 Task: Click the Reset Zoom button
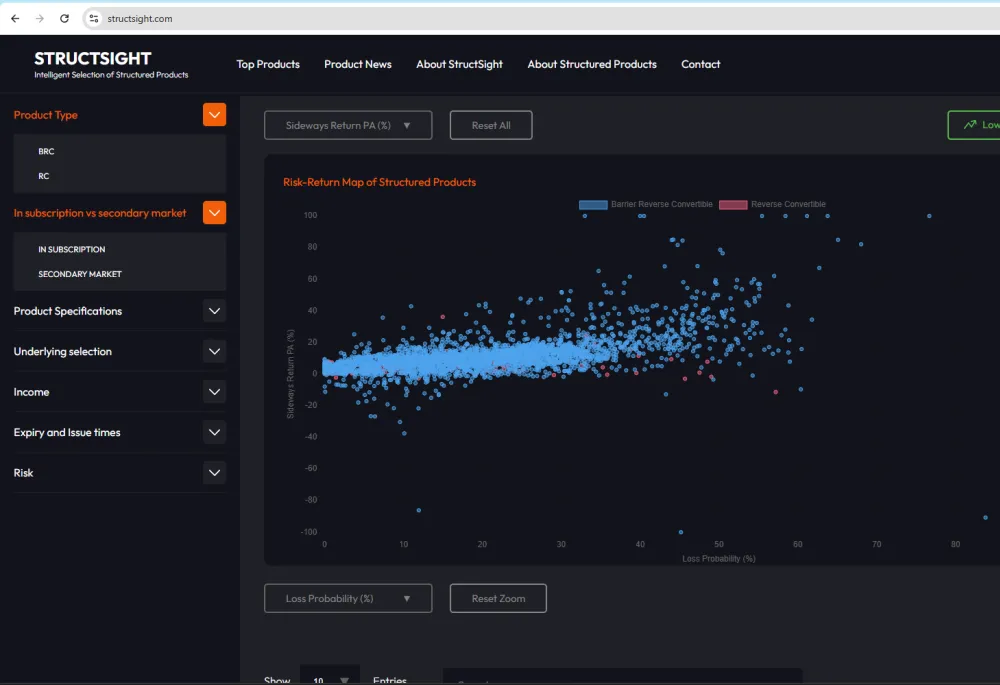[x=498, y=598]
